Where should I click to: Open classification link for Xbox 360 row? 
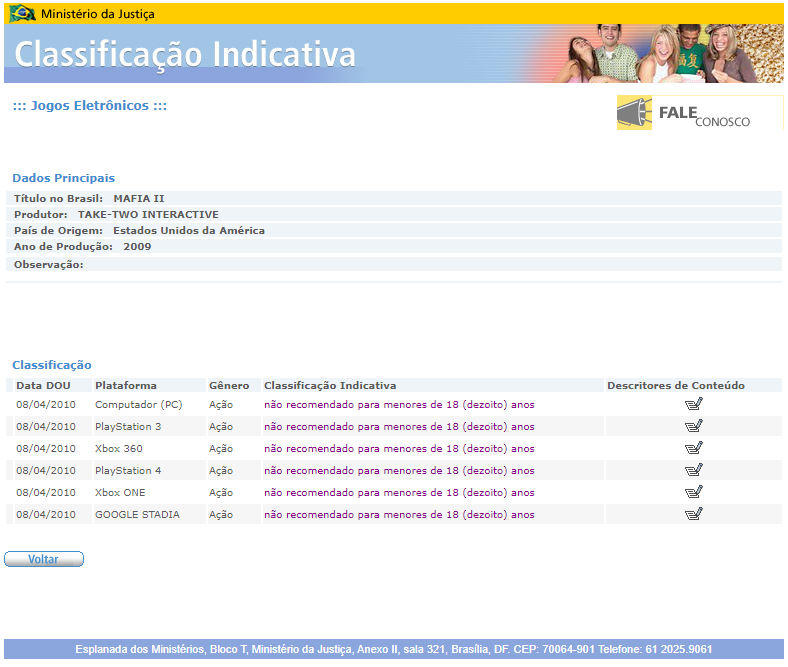[399, 449]
